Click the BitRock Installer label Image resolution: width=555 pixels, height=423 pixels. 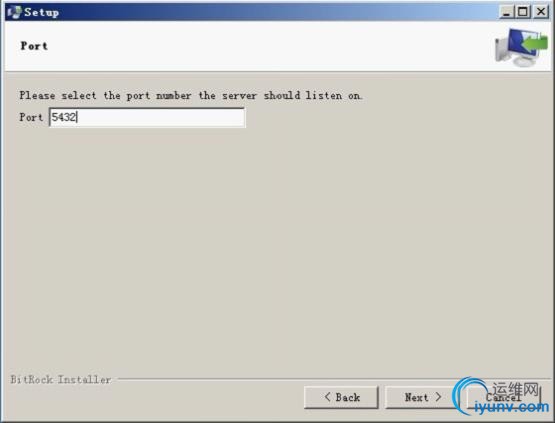61,379
